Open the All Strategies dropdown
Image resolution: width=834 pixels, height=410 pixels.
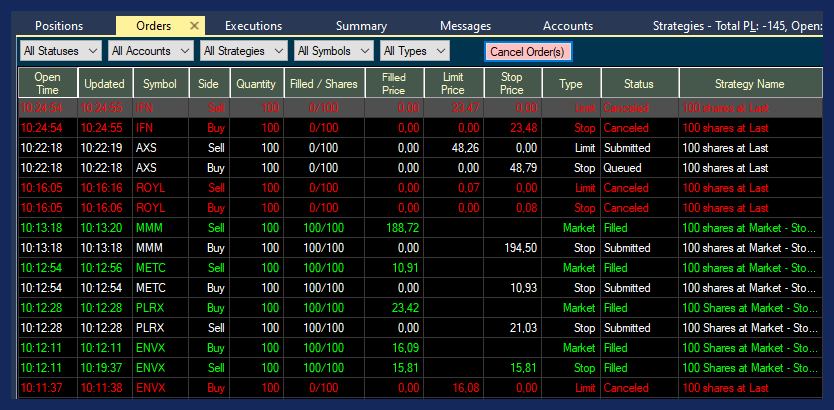(x=242, y=51)
